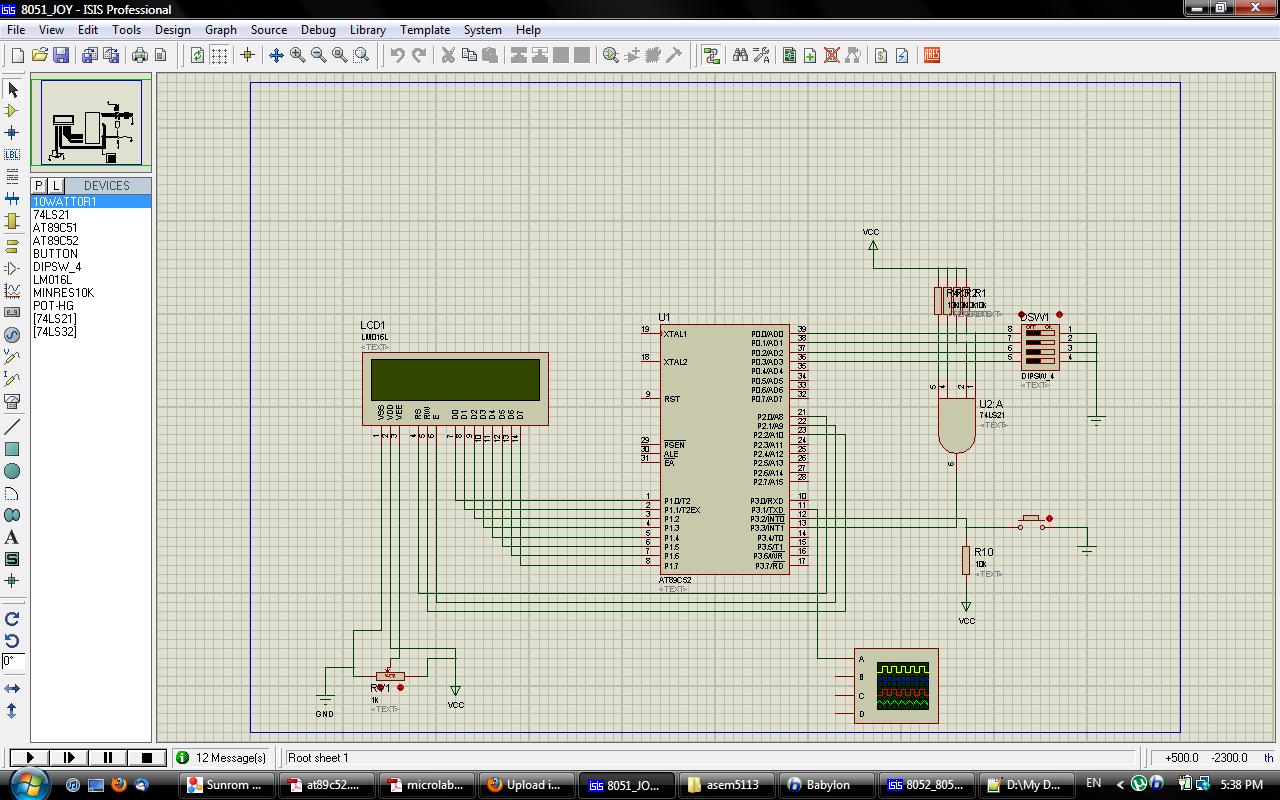Click the P pick devices button
Image resolution: width=1280 pixels, height=800 pixels.
(39, 186)
